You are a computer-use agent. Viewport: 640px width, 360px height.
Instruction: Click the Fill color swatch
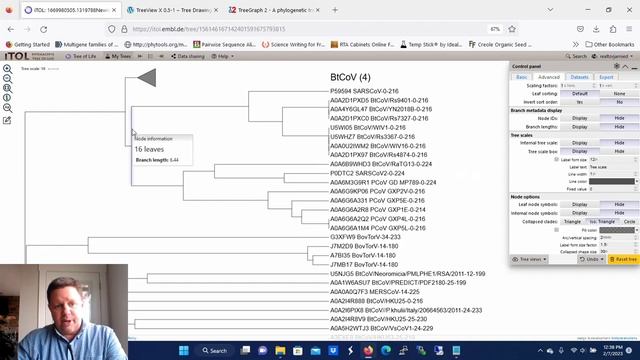point(616,230)
